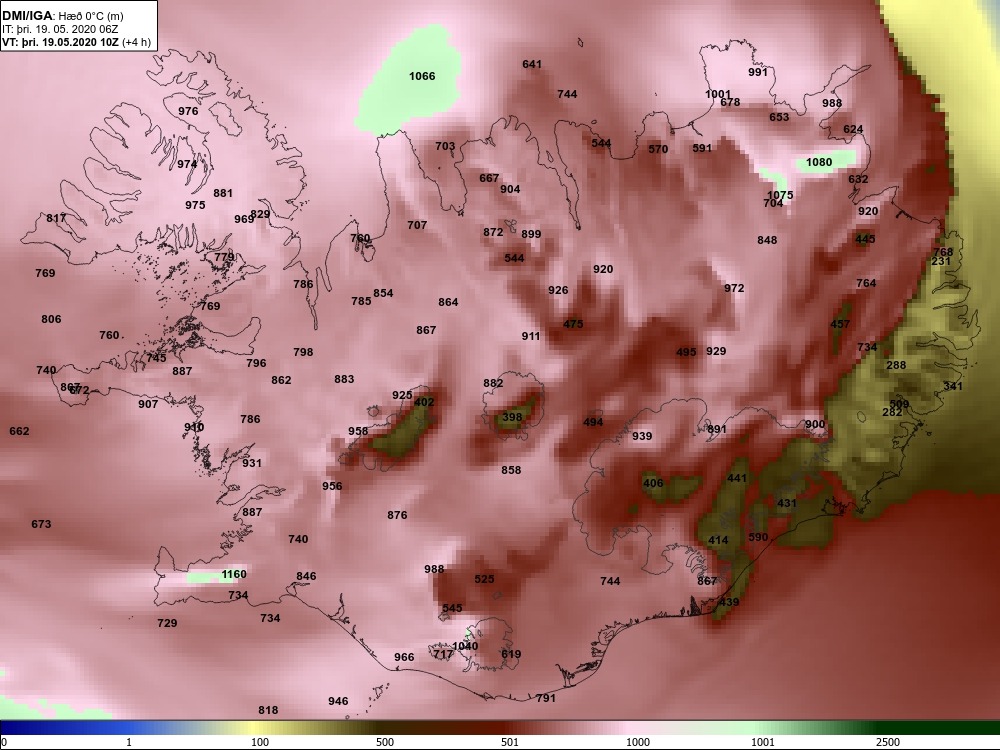Viewport: 1000px width, 750px height.
Task: Click the 406 value on the large southeast glacier
Action: pyautogui.click(x=653, y=483)
